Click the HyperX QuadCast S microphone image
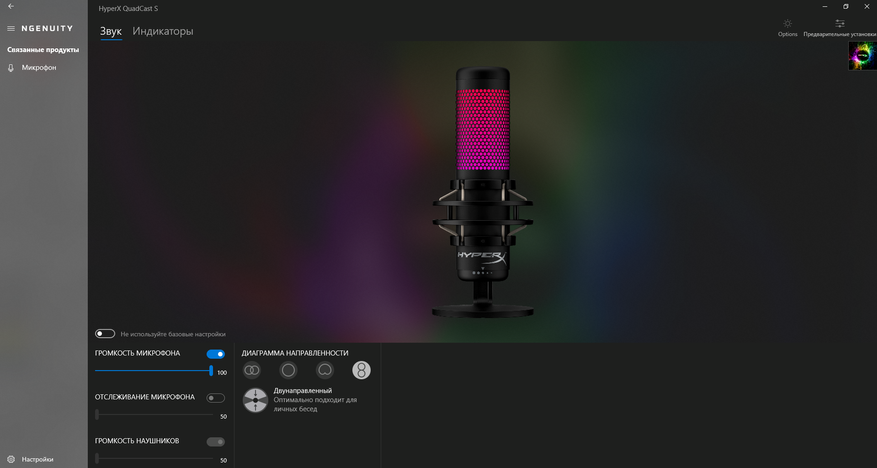This screenshot has width=877, height=468. [x=482, y=193]
